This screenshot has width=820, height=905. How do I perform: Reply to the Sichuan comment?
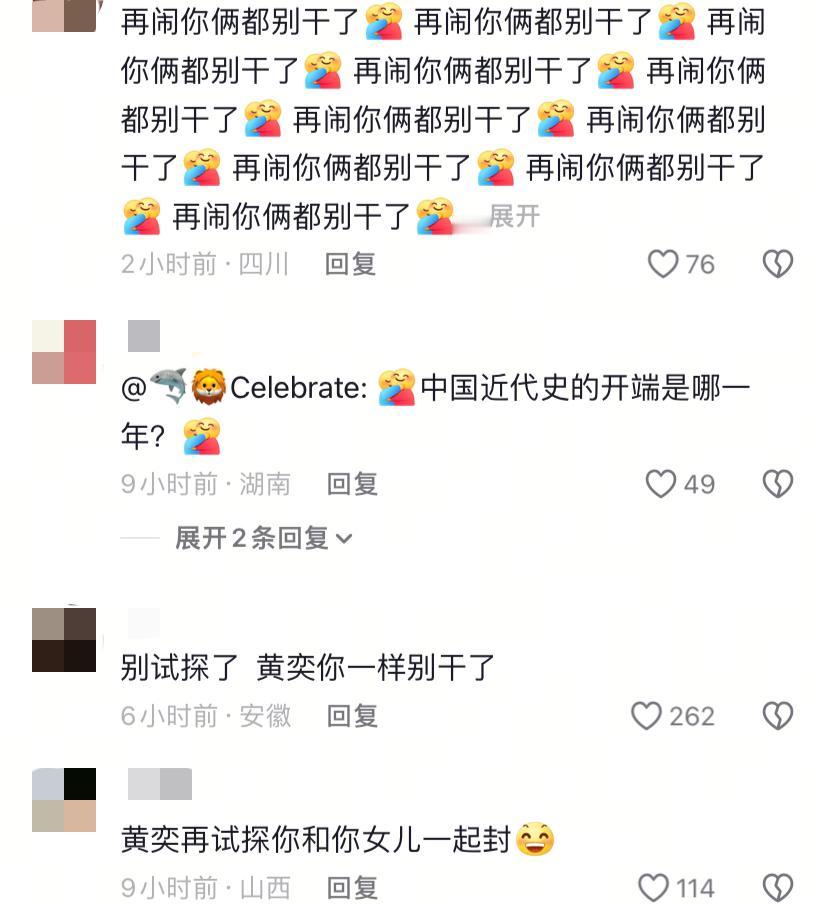(x=350, y=264)
